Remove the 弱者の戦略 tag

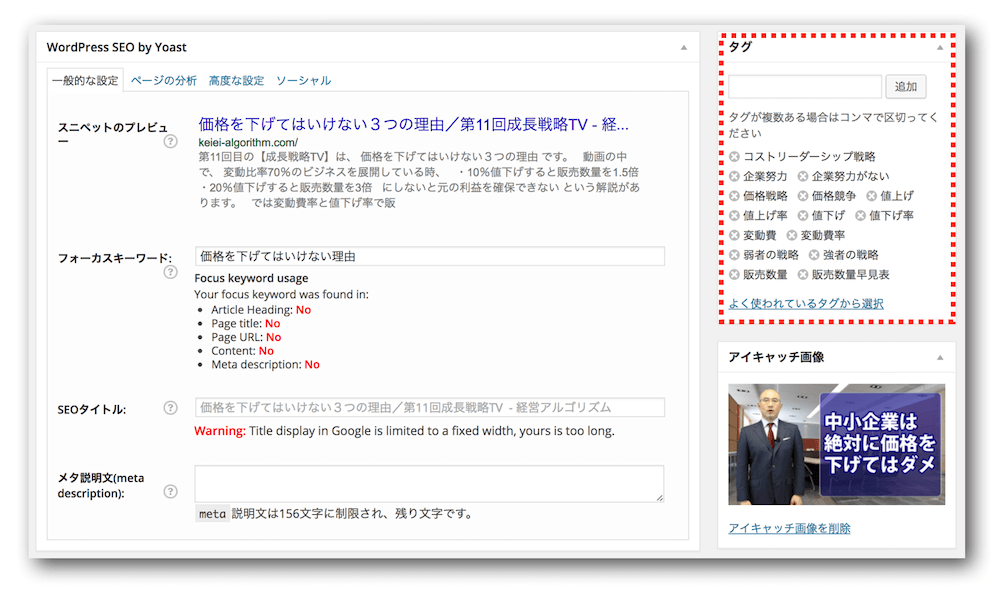pyautogui.click(x=734, y=254)
